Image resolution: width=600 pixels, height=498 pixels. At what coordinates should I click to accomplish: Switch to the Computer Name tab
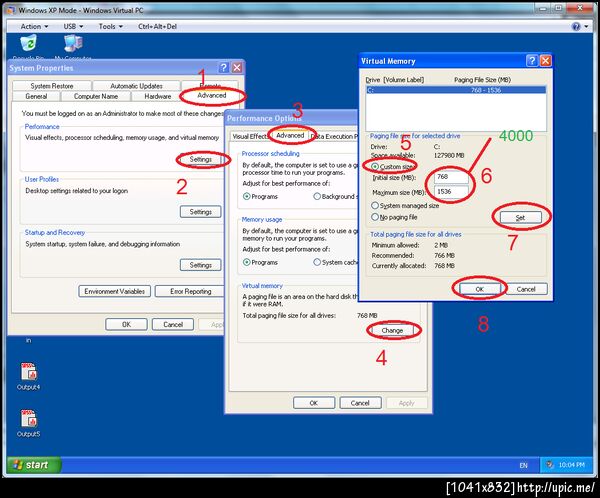click(96, 96)
